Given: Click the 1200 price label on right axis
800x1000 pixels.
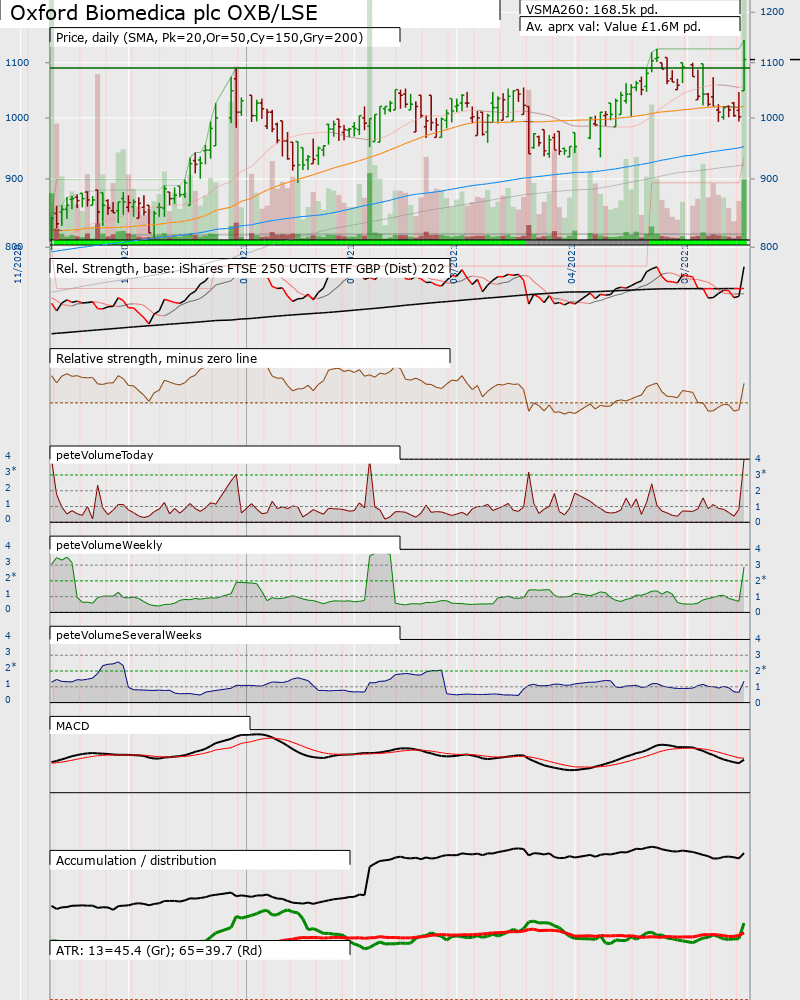Looking at the screenshot, I should (772, 11).
